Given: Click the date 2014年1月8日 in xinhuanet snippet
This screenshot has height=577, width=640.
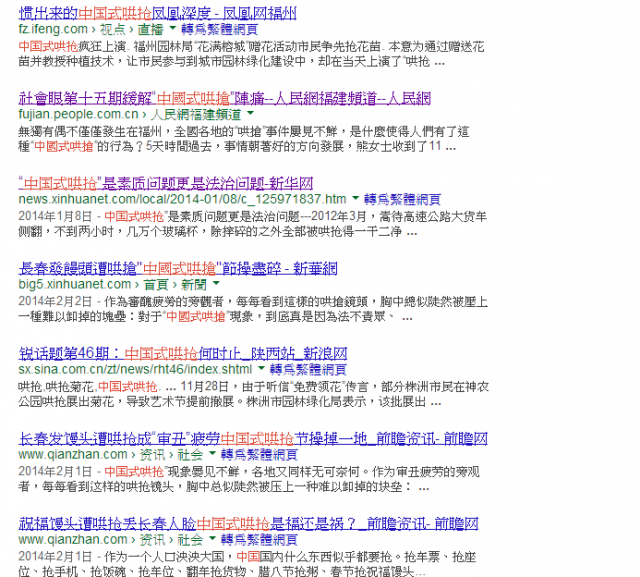Looking at the screenshot, I should pos(56,216).
